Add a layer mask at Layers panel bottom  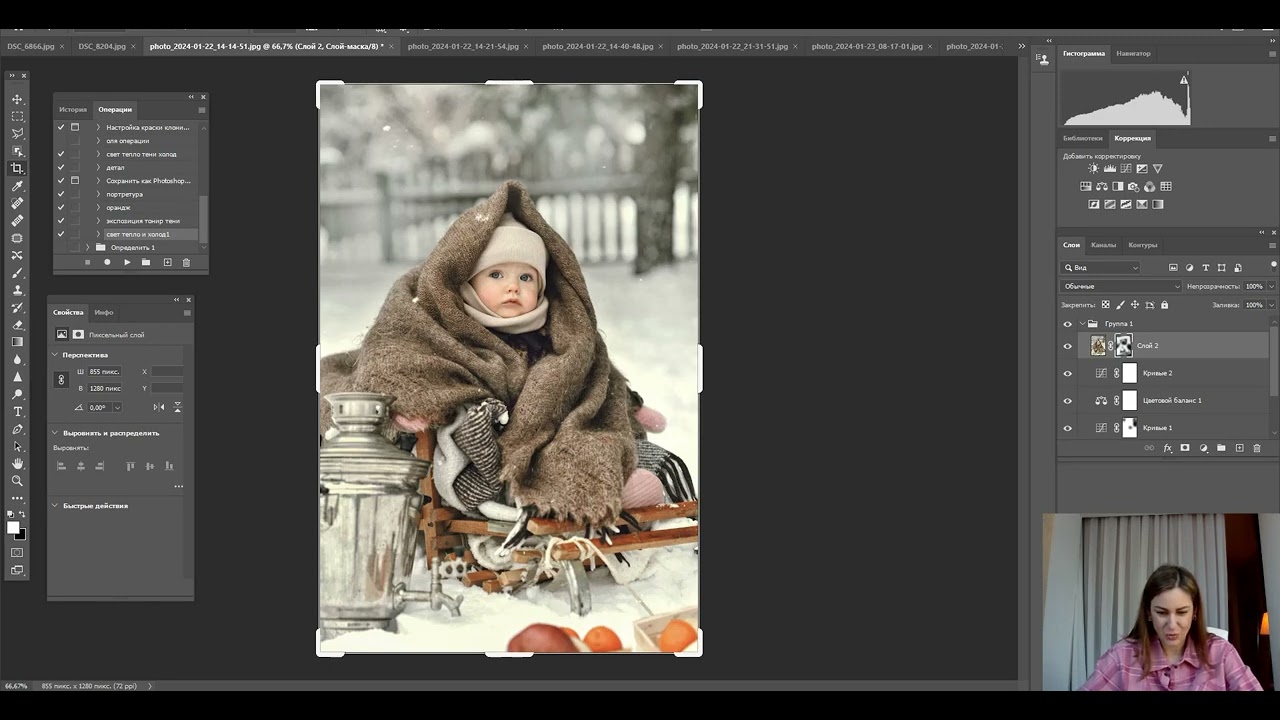tap(1185, 448)
